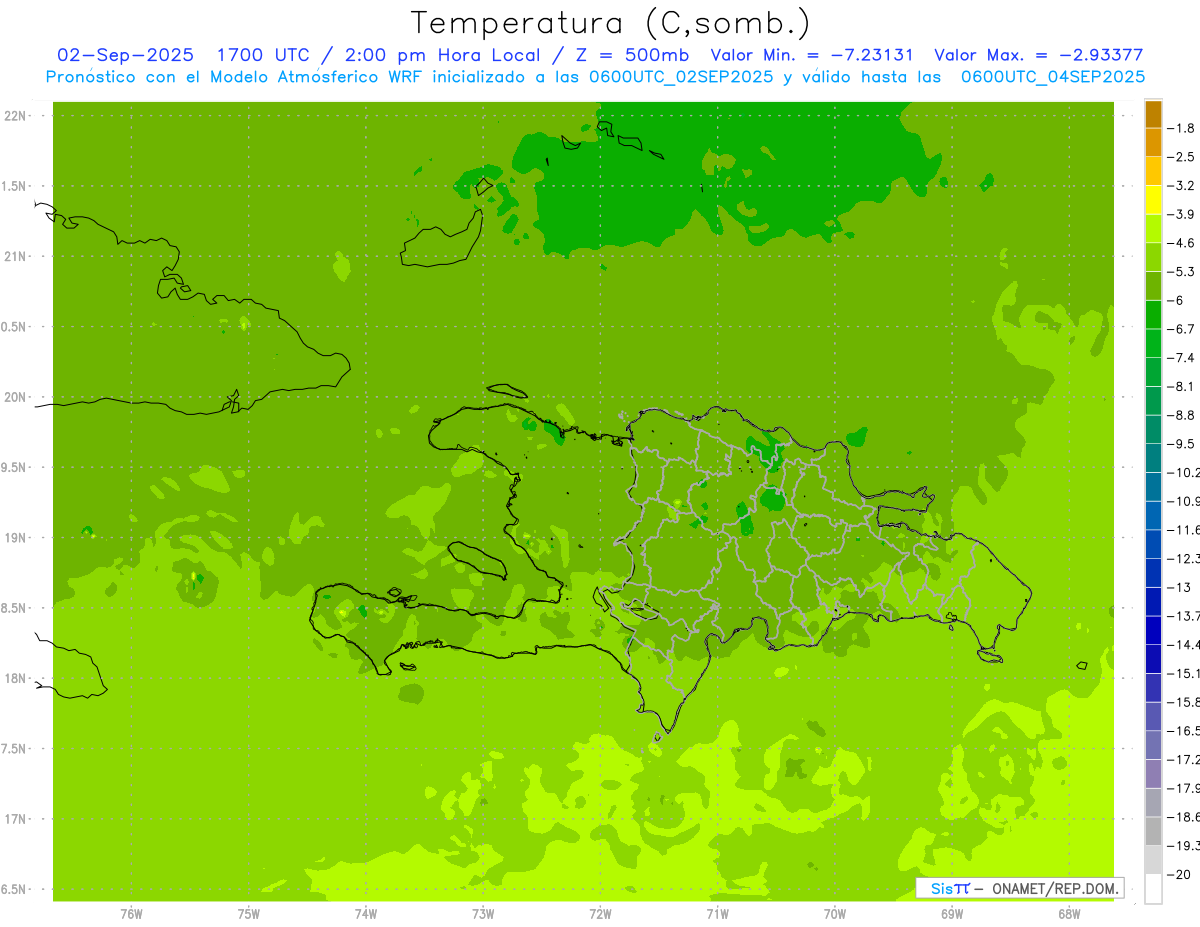Click the "-8.8" colorbar label
Screen dimensions: 1200x927
click(x=1183, y=415)
